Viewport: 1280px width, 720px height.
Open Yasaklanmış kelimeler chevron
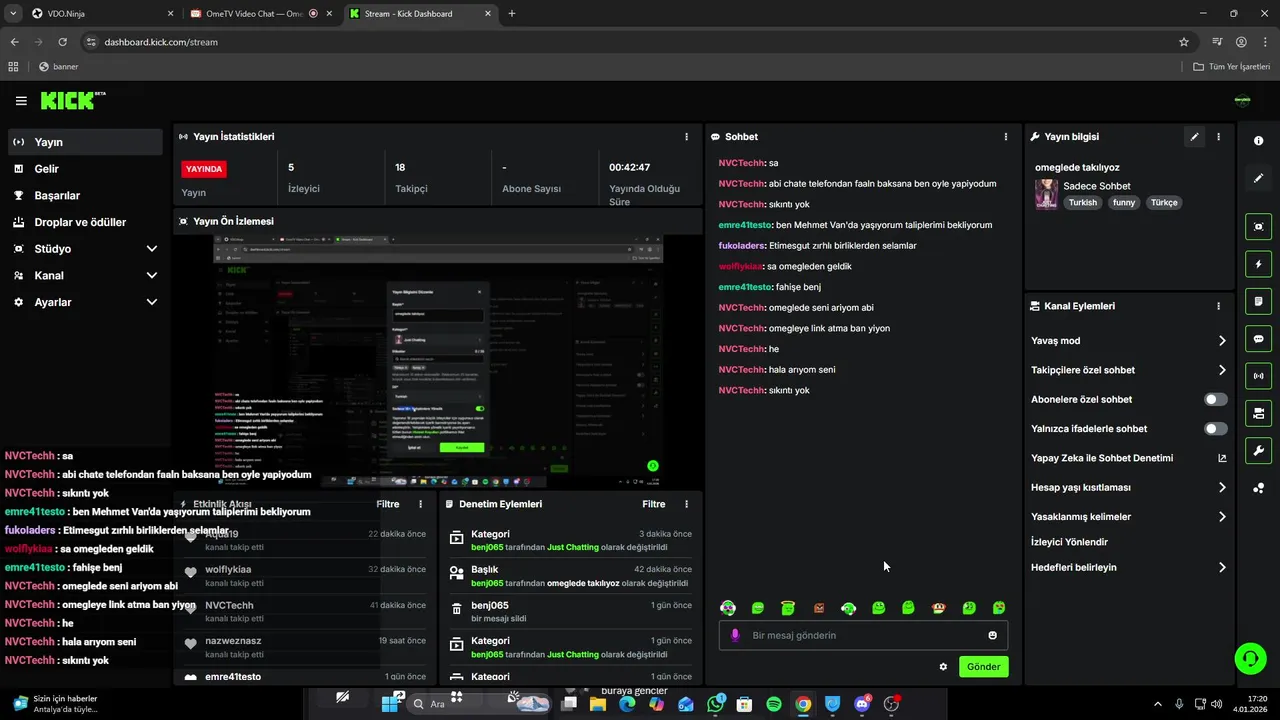coord(1222,517)
